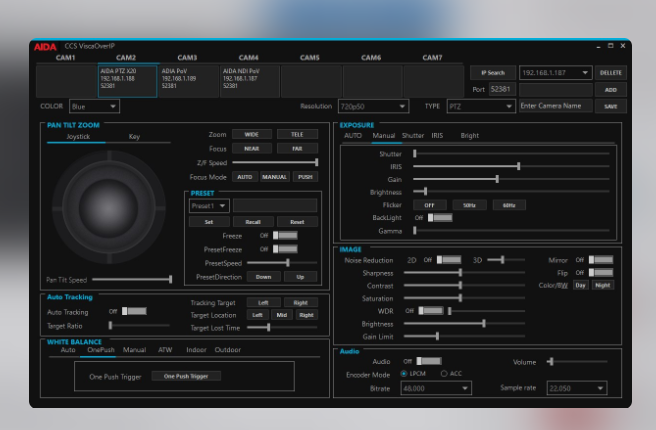Select the Indoor white balance tab

tap(196, 350)
